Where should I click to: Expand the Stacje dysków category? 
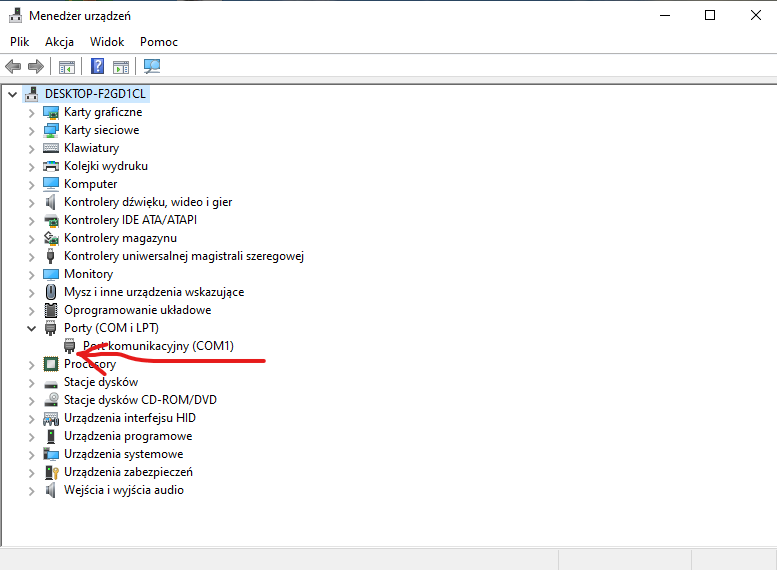(31, 382)
